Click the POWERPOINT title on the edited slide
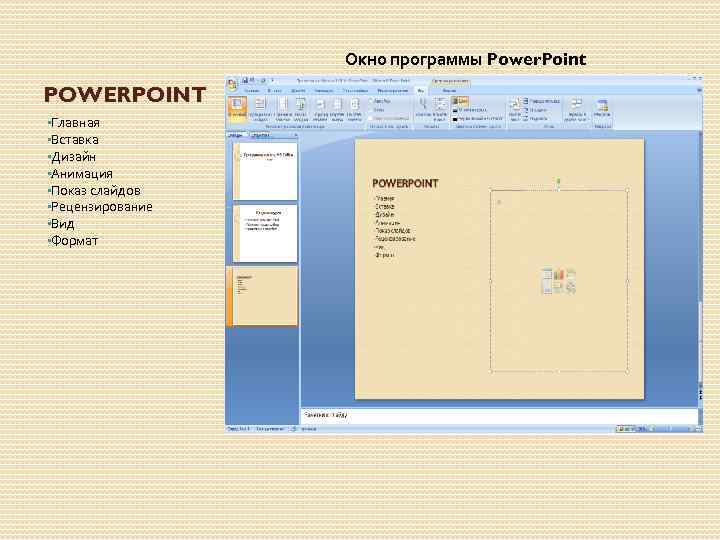The image size is (720, 540). tap(405, 183)
